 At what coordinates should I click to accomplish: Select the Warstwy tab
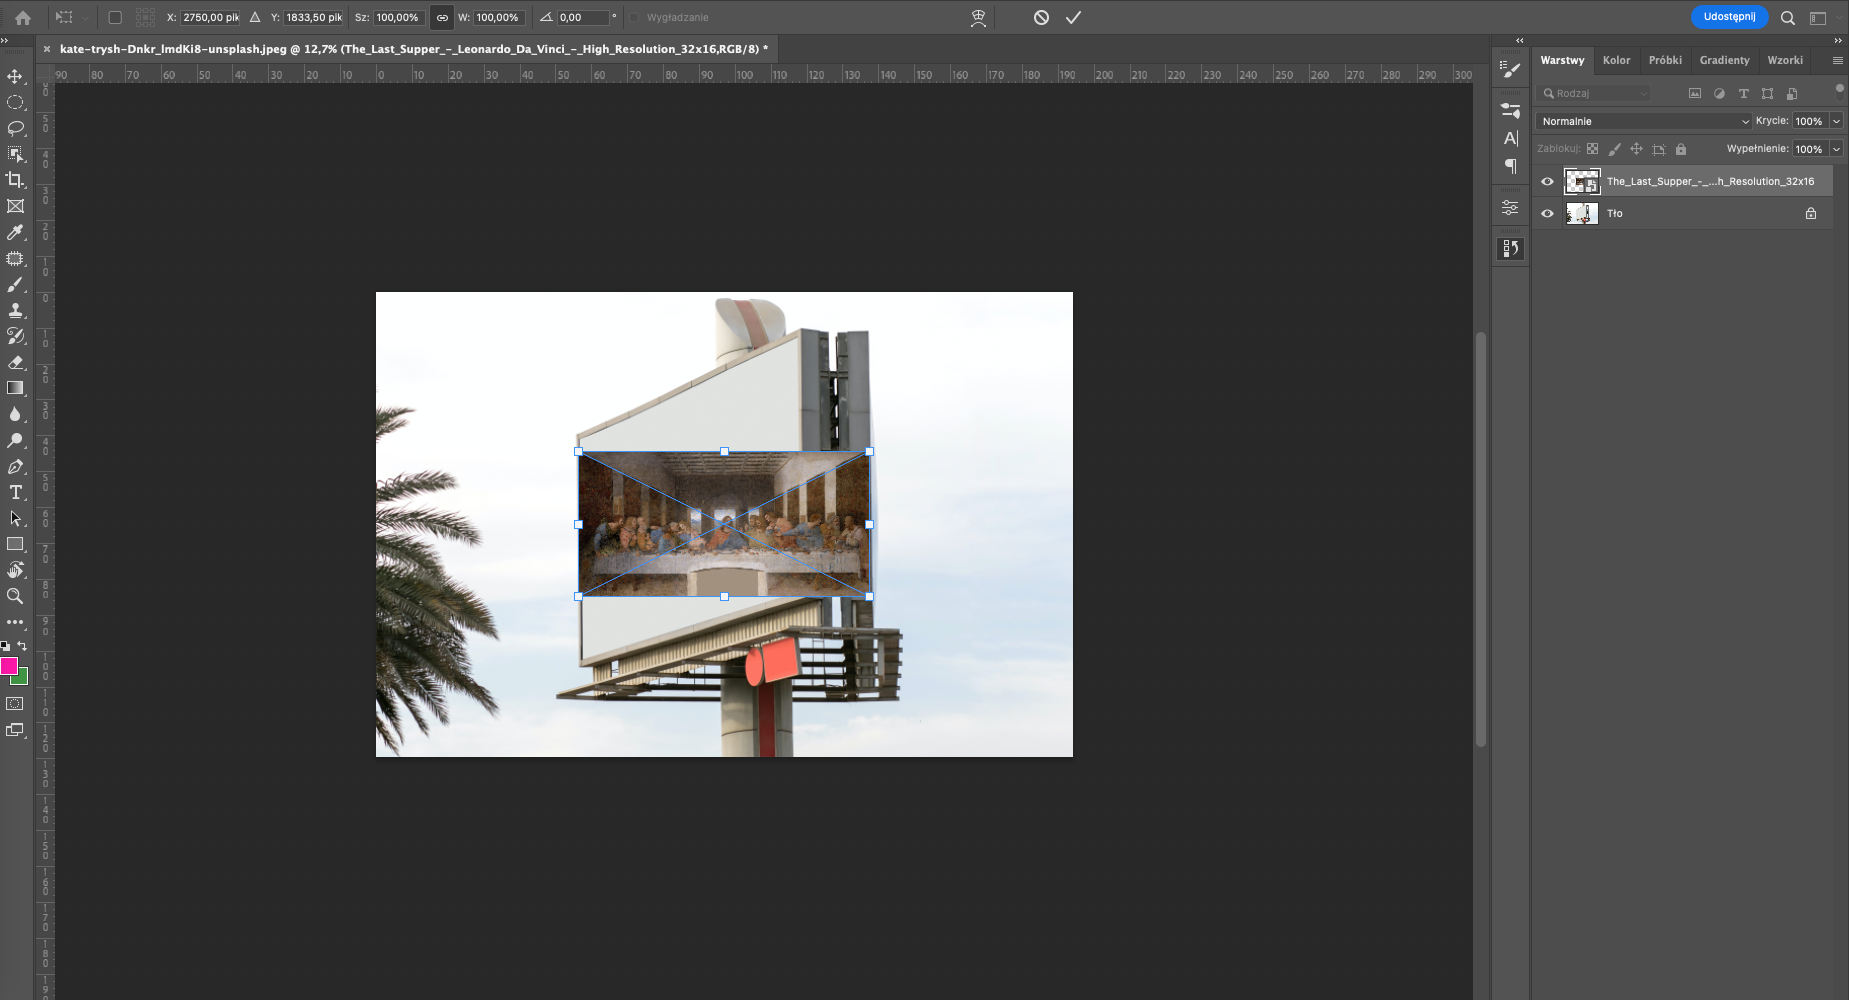(x=1562, y=60)
